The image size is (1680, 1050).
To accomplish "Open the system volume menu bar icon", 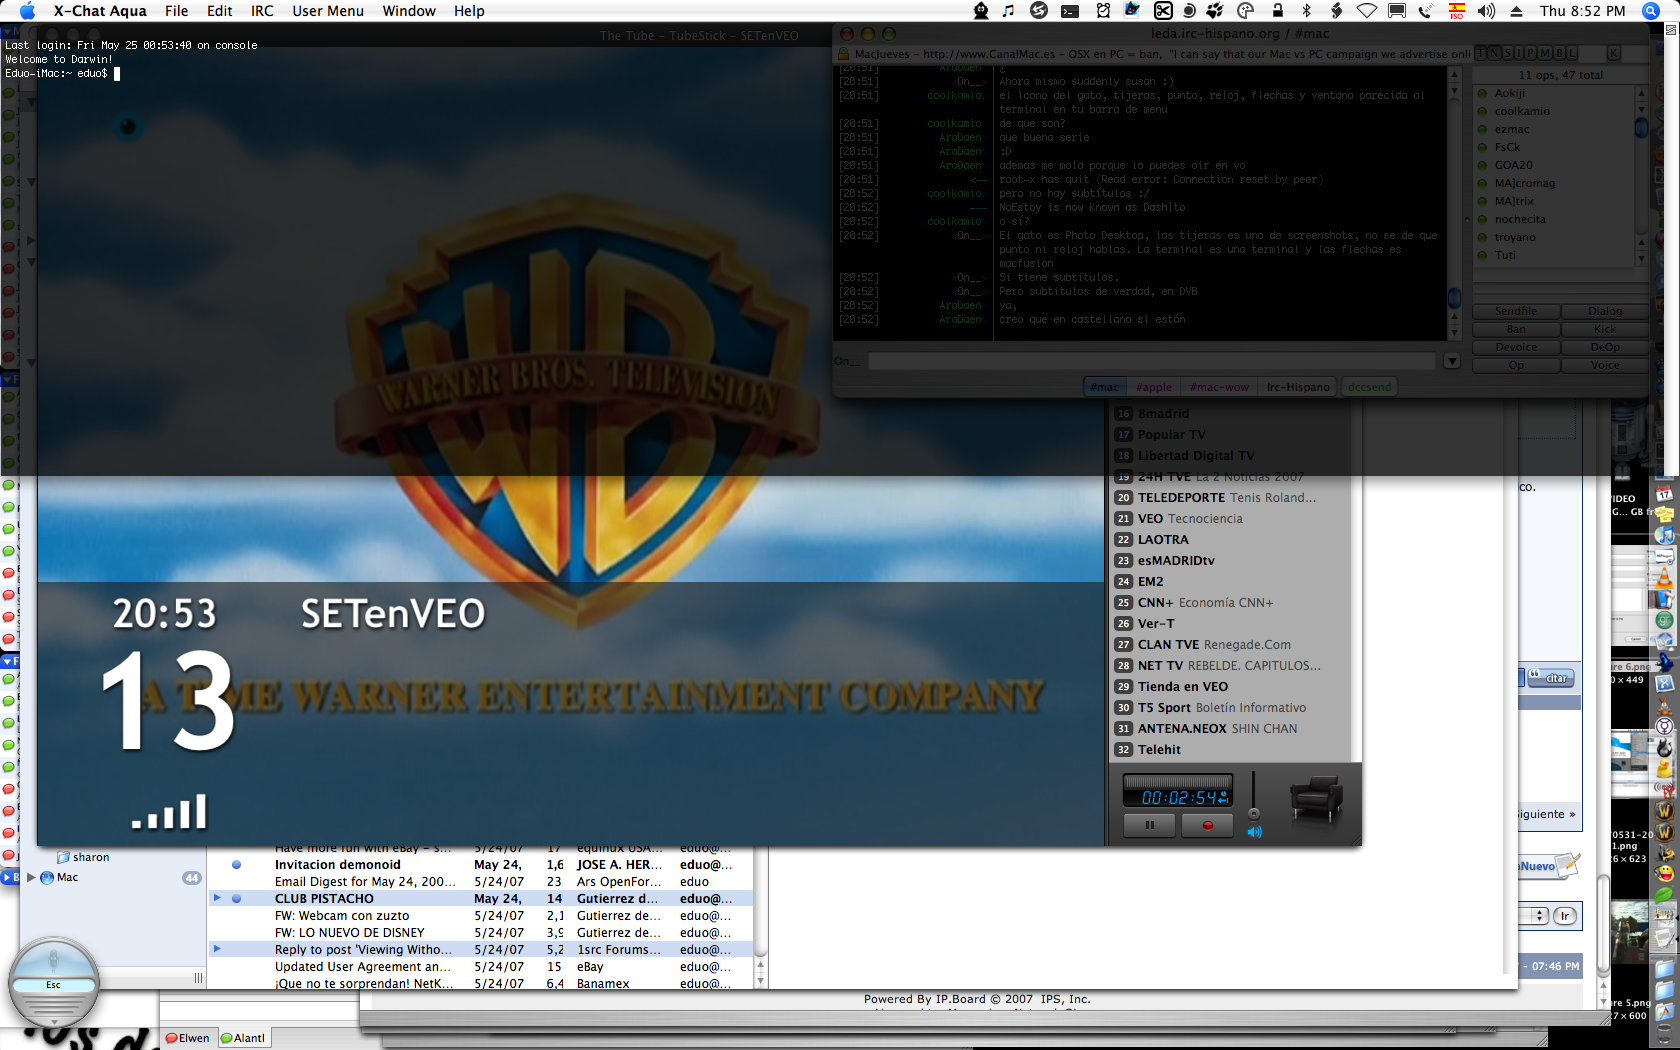I will tap(1487, 11).
